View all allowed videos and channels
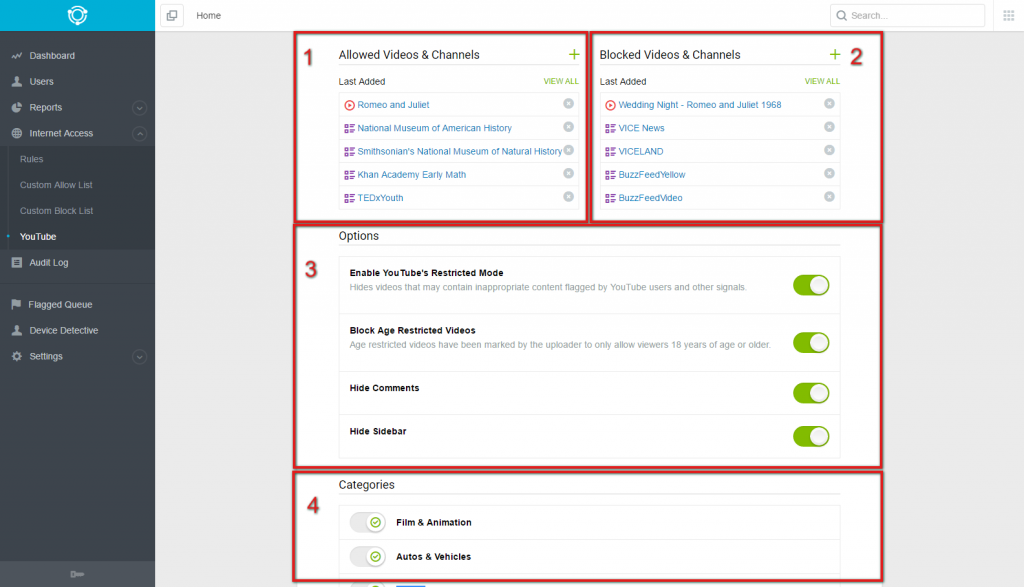 pyautogui.click(x=560, y=82)
